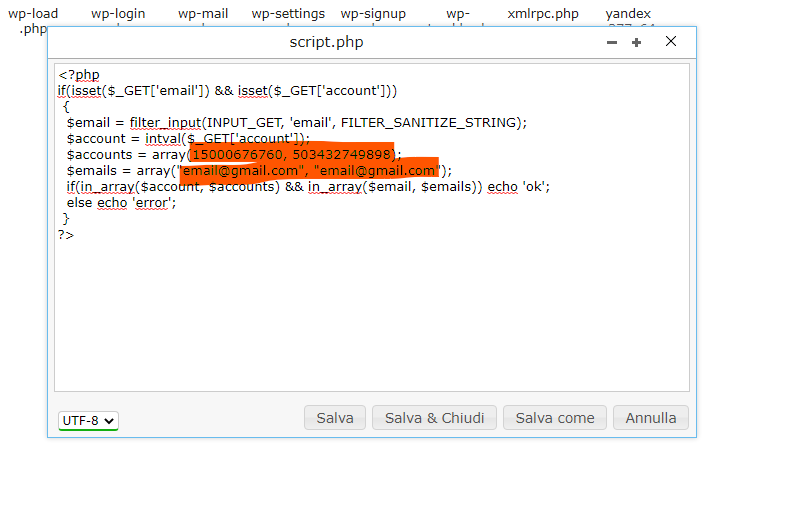Image resolution: width=787 pixels, height=517 pixels.
Task: Click the Salva button
Action: click(335, 418)
